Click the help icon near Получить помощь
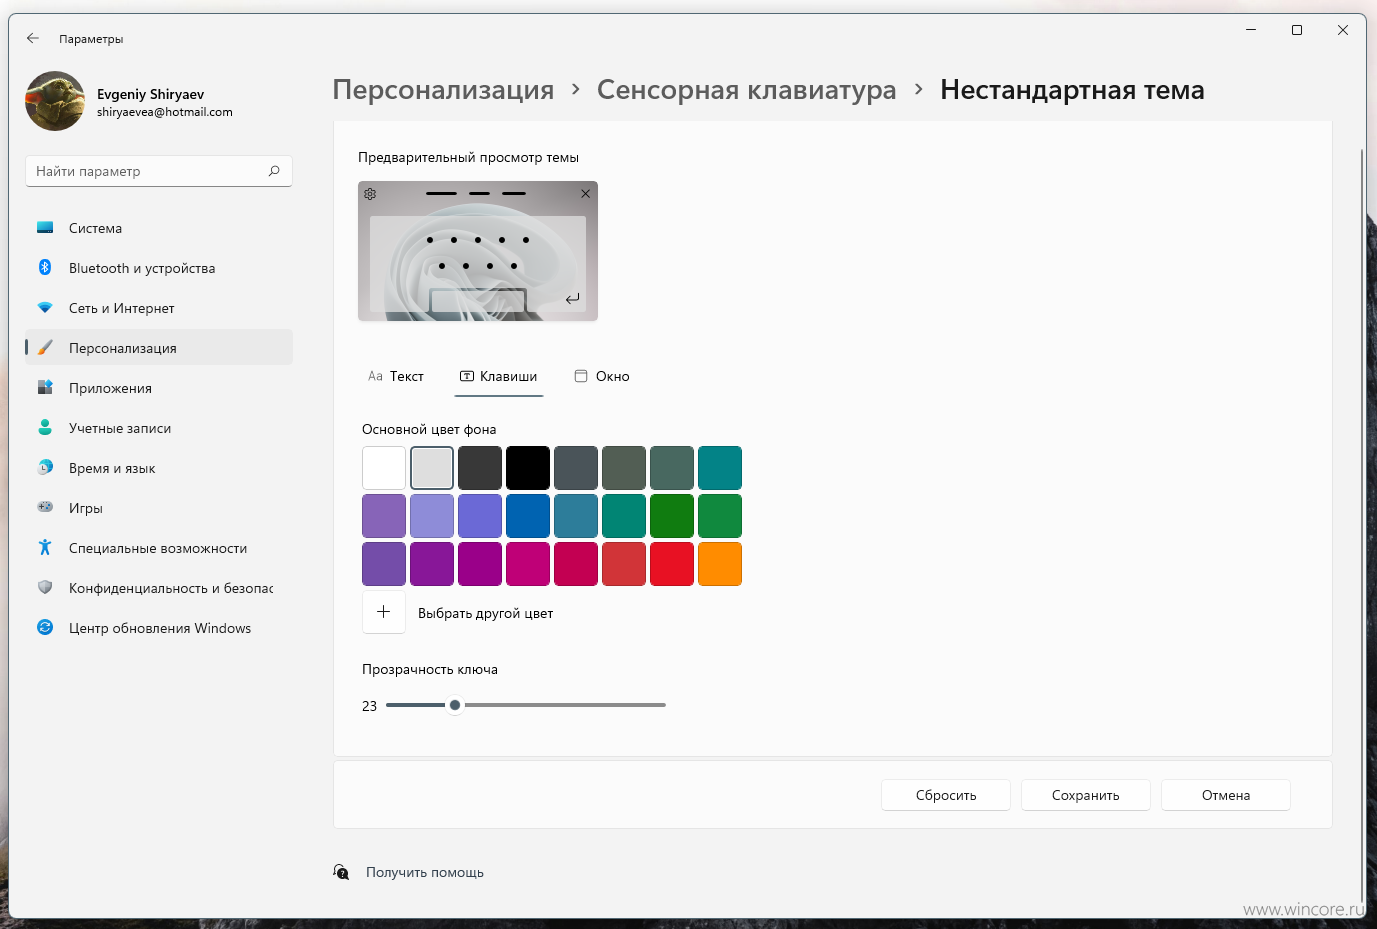This screenshot has width=1377, height=929. [x=342, y=872]
